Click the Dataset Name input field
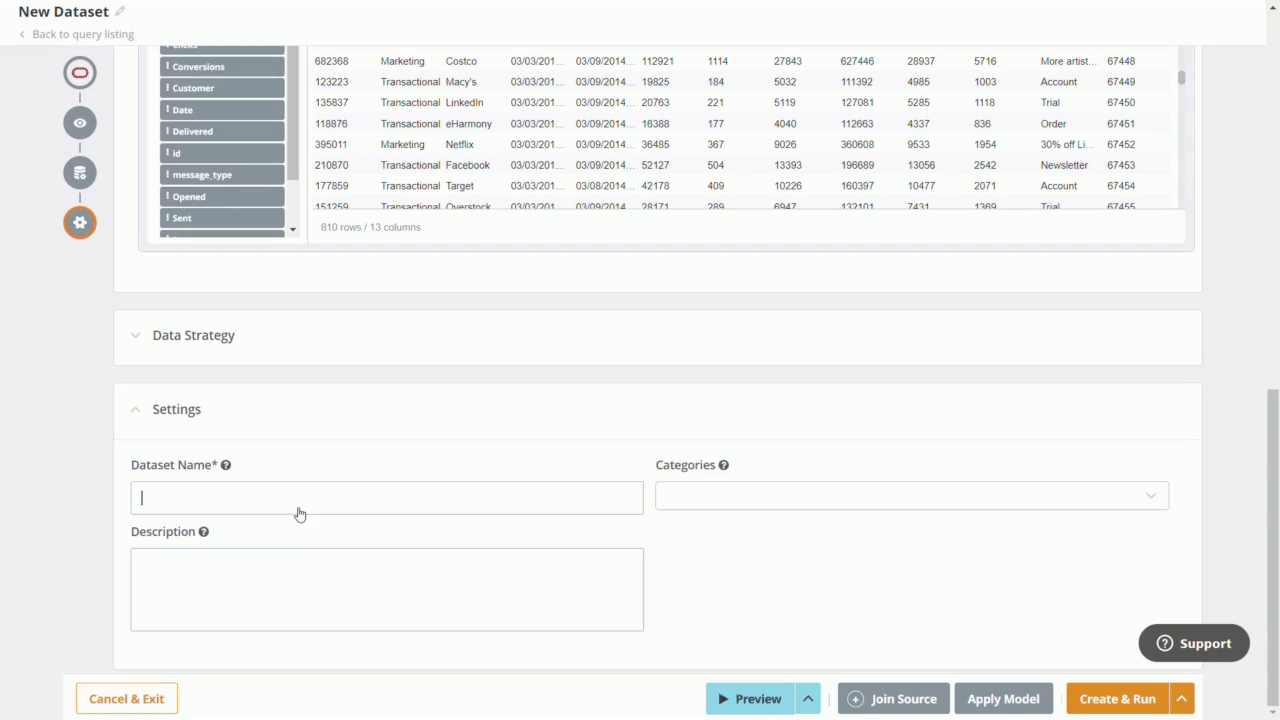 [387, 498]
